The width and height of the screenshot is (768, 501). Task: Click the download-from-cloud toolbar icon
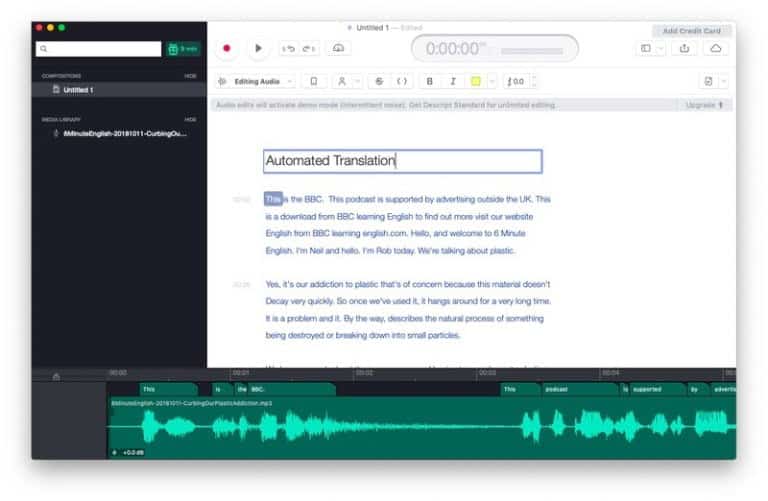338,48
